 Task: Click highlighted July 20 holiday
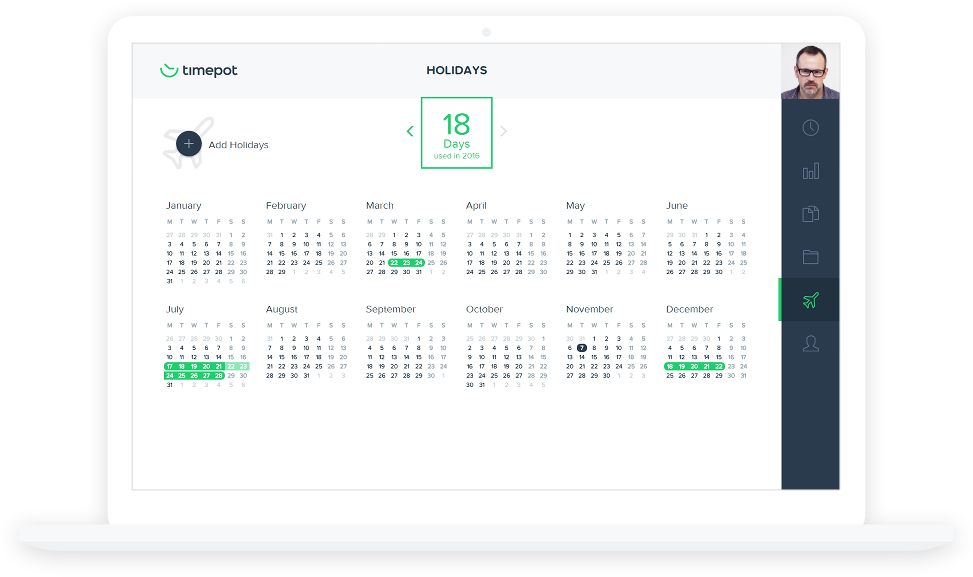pyautogui.click(x=206, y=367)
